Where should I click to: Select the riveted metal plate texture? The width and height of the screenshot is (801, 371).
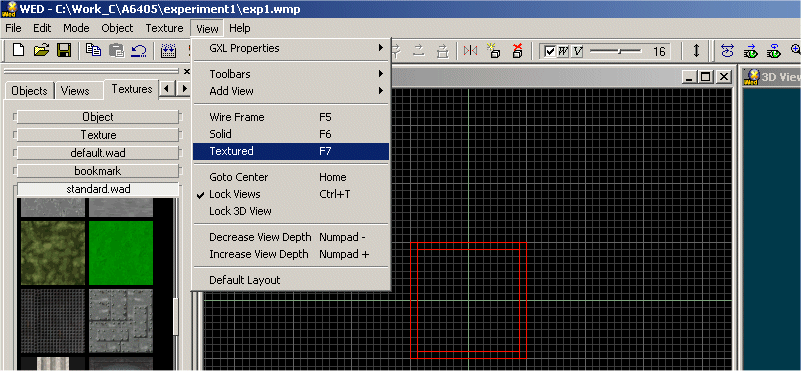coord(121,321)
